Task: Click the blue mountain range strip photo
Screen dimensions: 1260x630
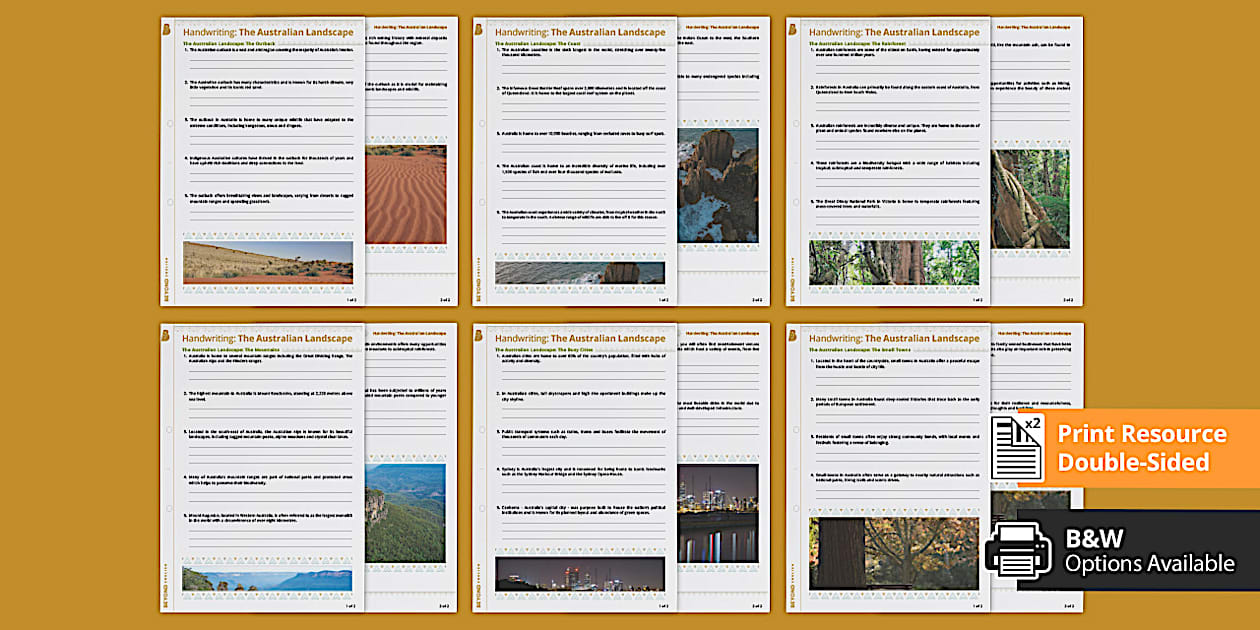Action: [267, 579]
